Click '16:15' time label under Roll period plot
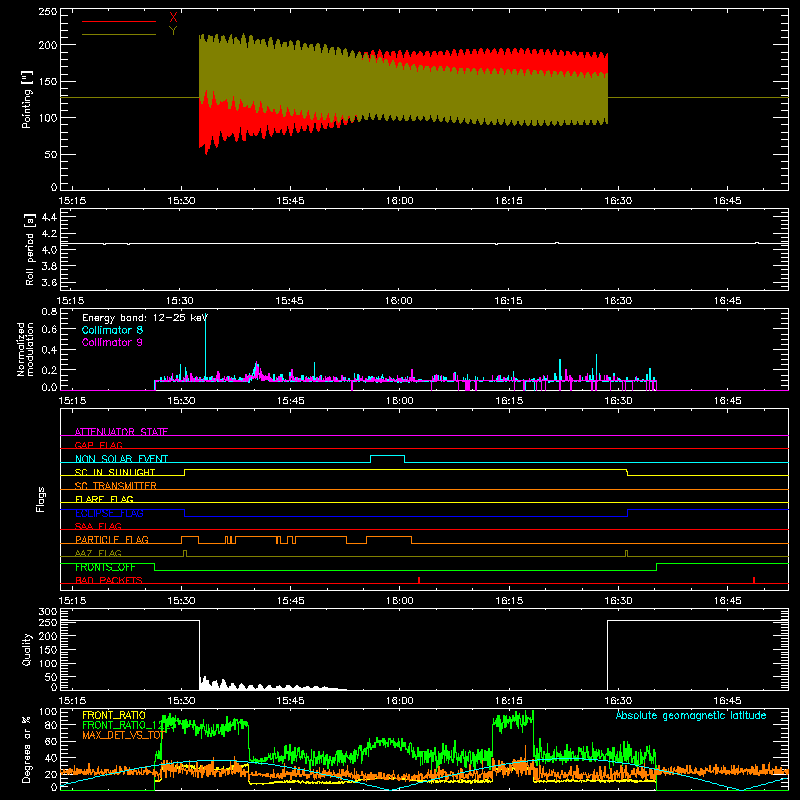This screenshot has height=800, width=800. tap(508, 301)
